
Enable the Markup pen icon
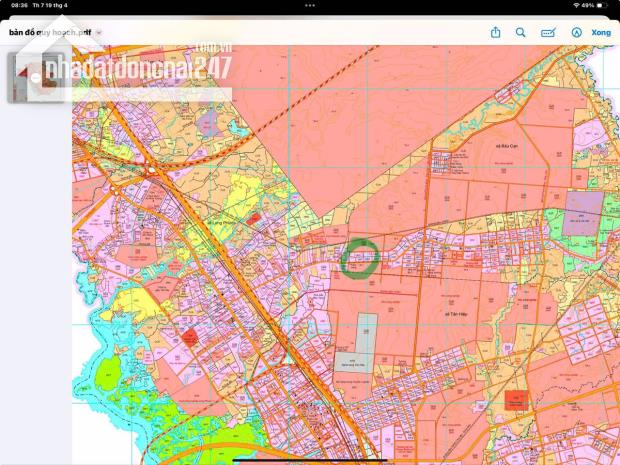[576, 32]
